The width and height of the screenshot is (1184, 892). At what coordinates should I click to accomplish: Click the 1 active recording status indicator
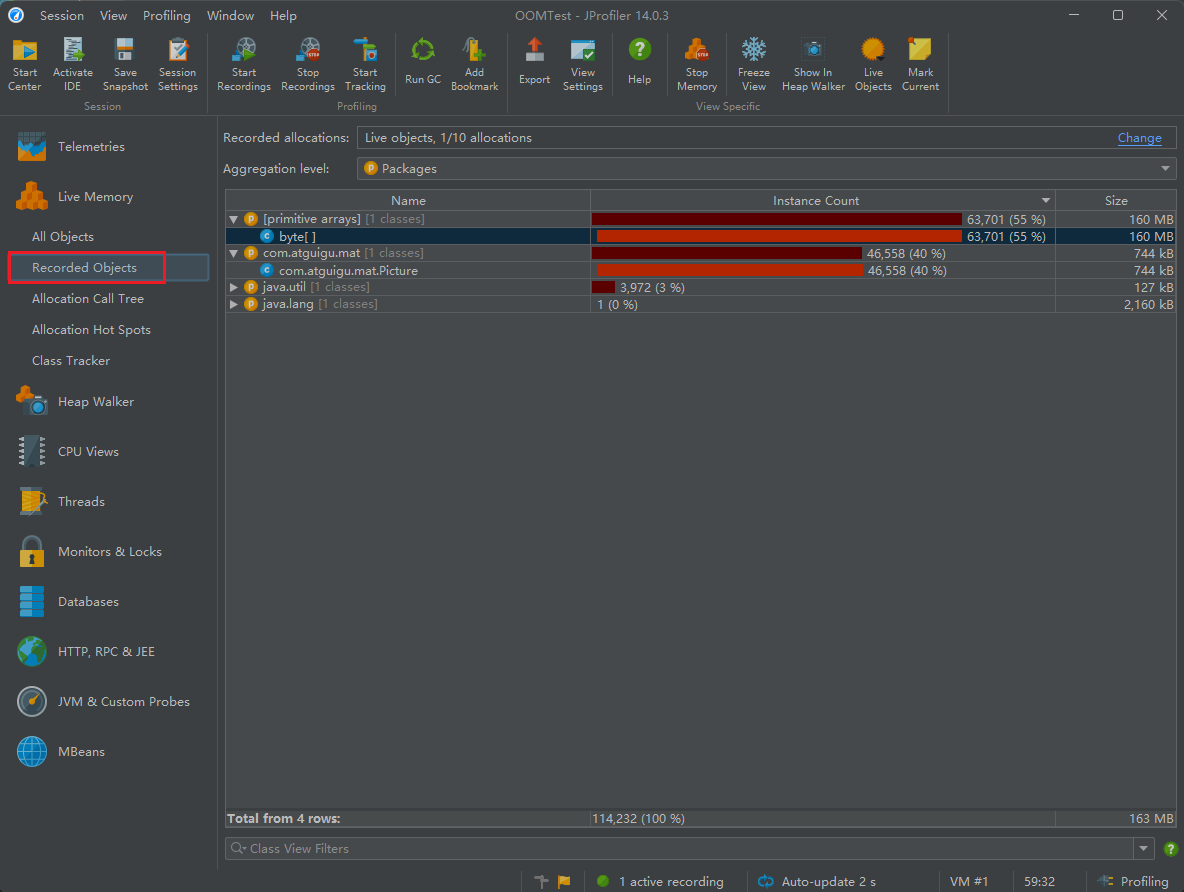pyautogui.click(x=661, y=881)
